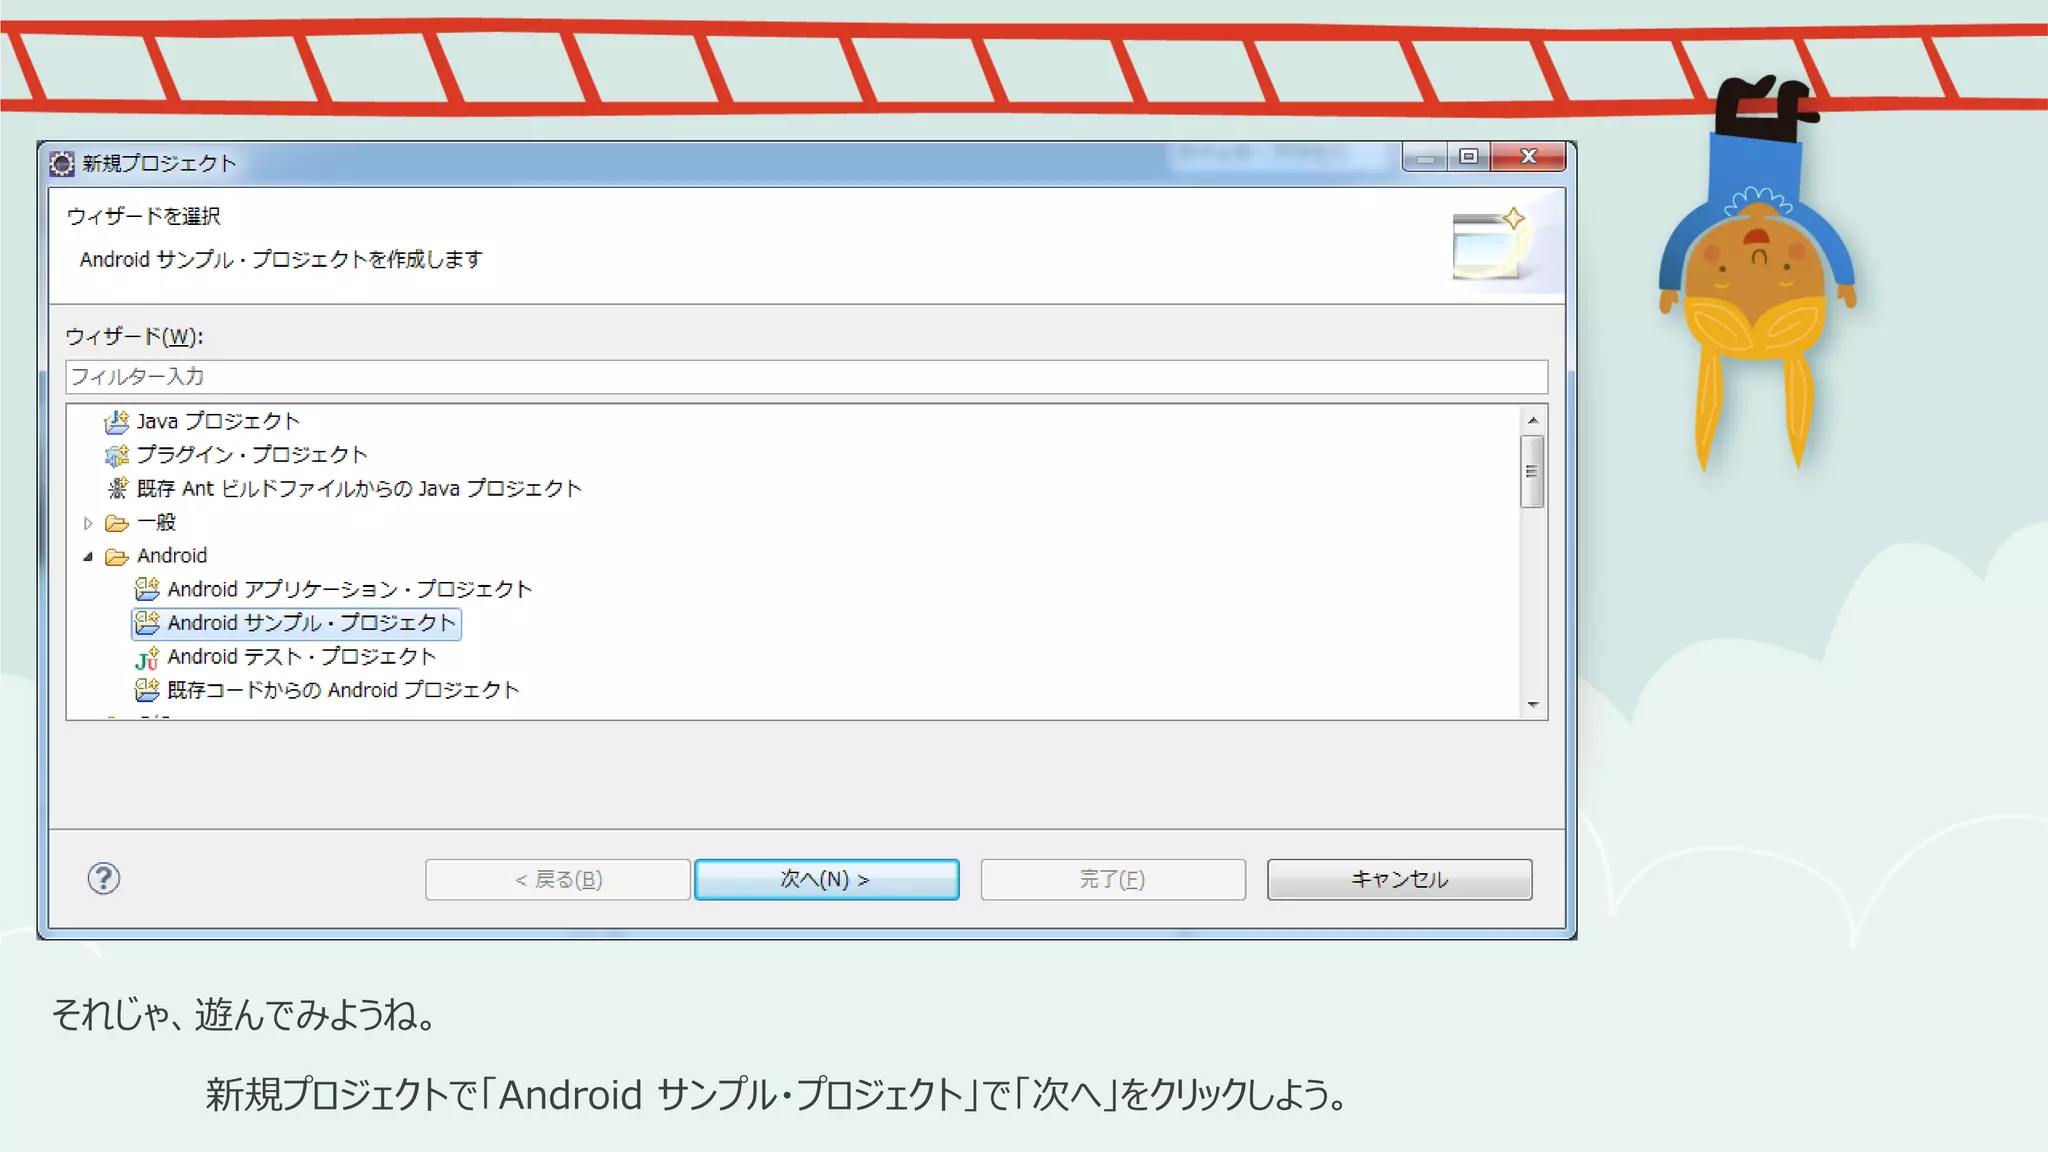Click the Android folder icon
The image size is (2048, 1152).
tap(117, 556)
